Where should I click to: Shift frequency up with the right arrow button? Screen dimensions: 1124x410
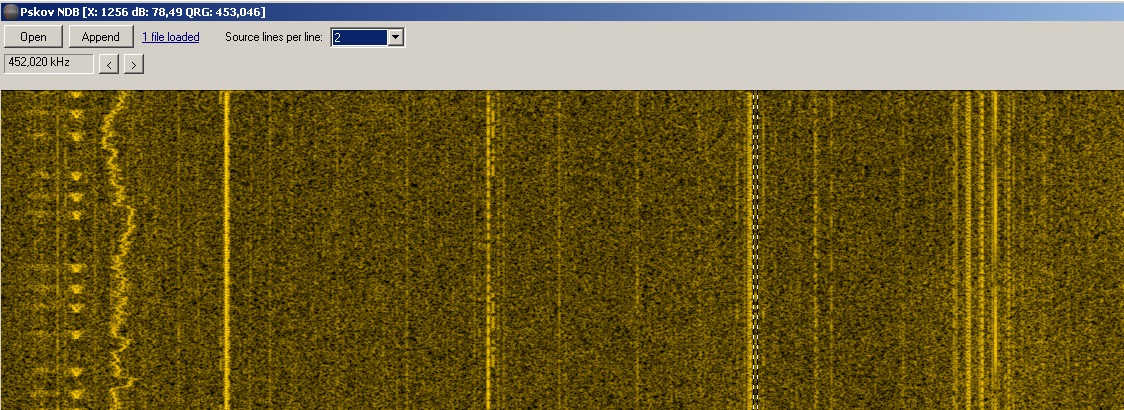pyautogui.click(x=134, y=65)
